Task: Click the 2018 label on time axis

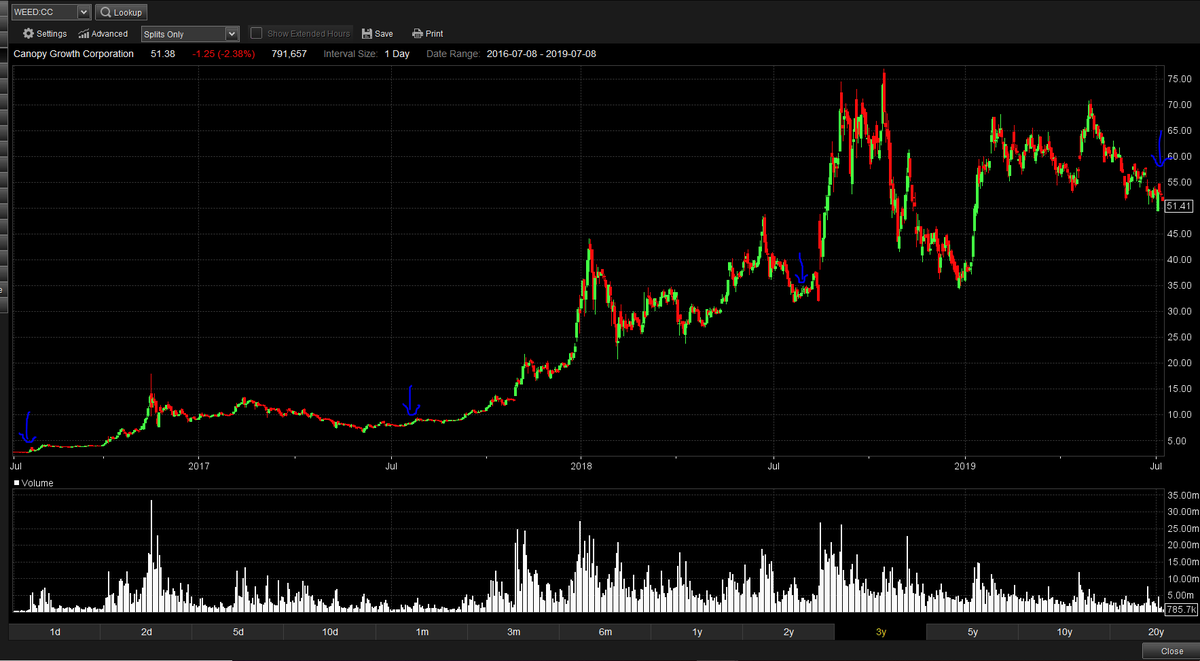Action: (x=581, y=465)
